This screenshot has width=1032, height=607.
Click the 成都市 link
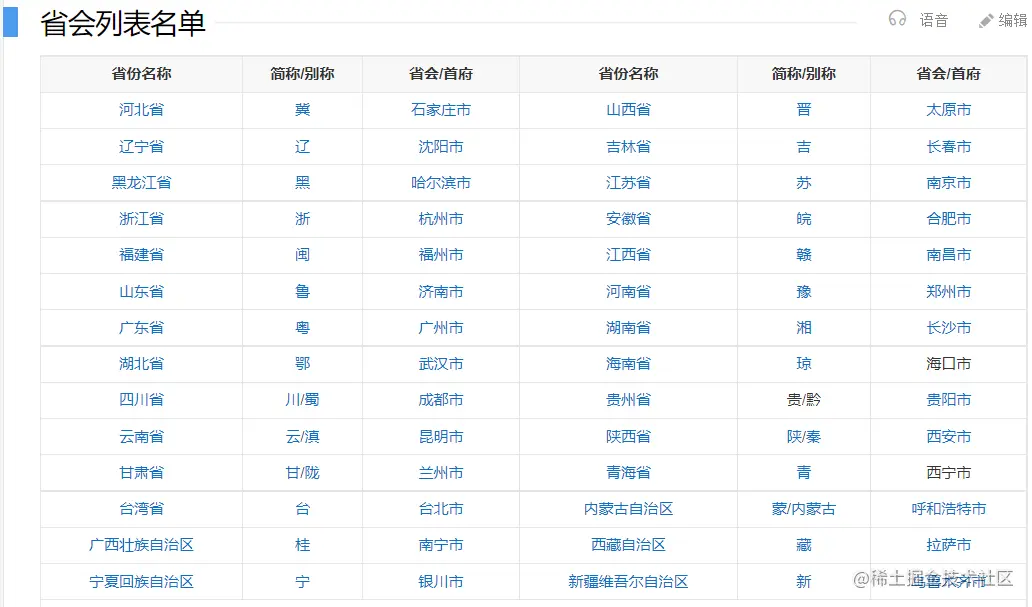(441, 400)
